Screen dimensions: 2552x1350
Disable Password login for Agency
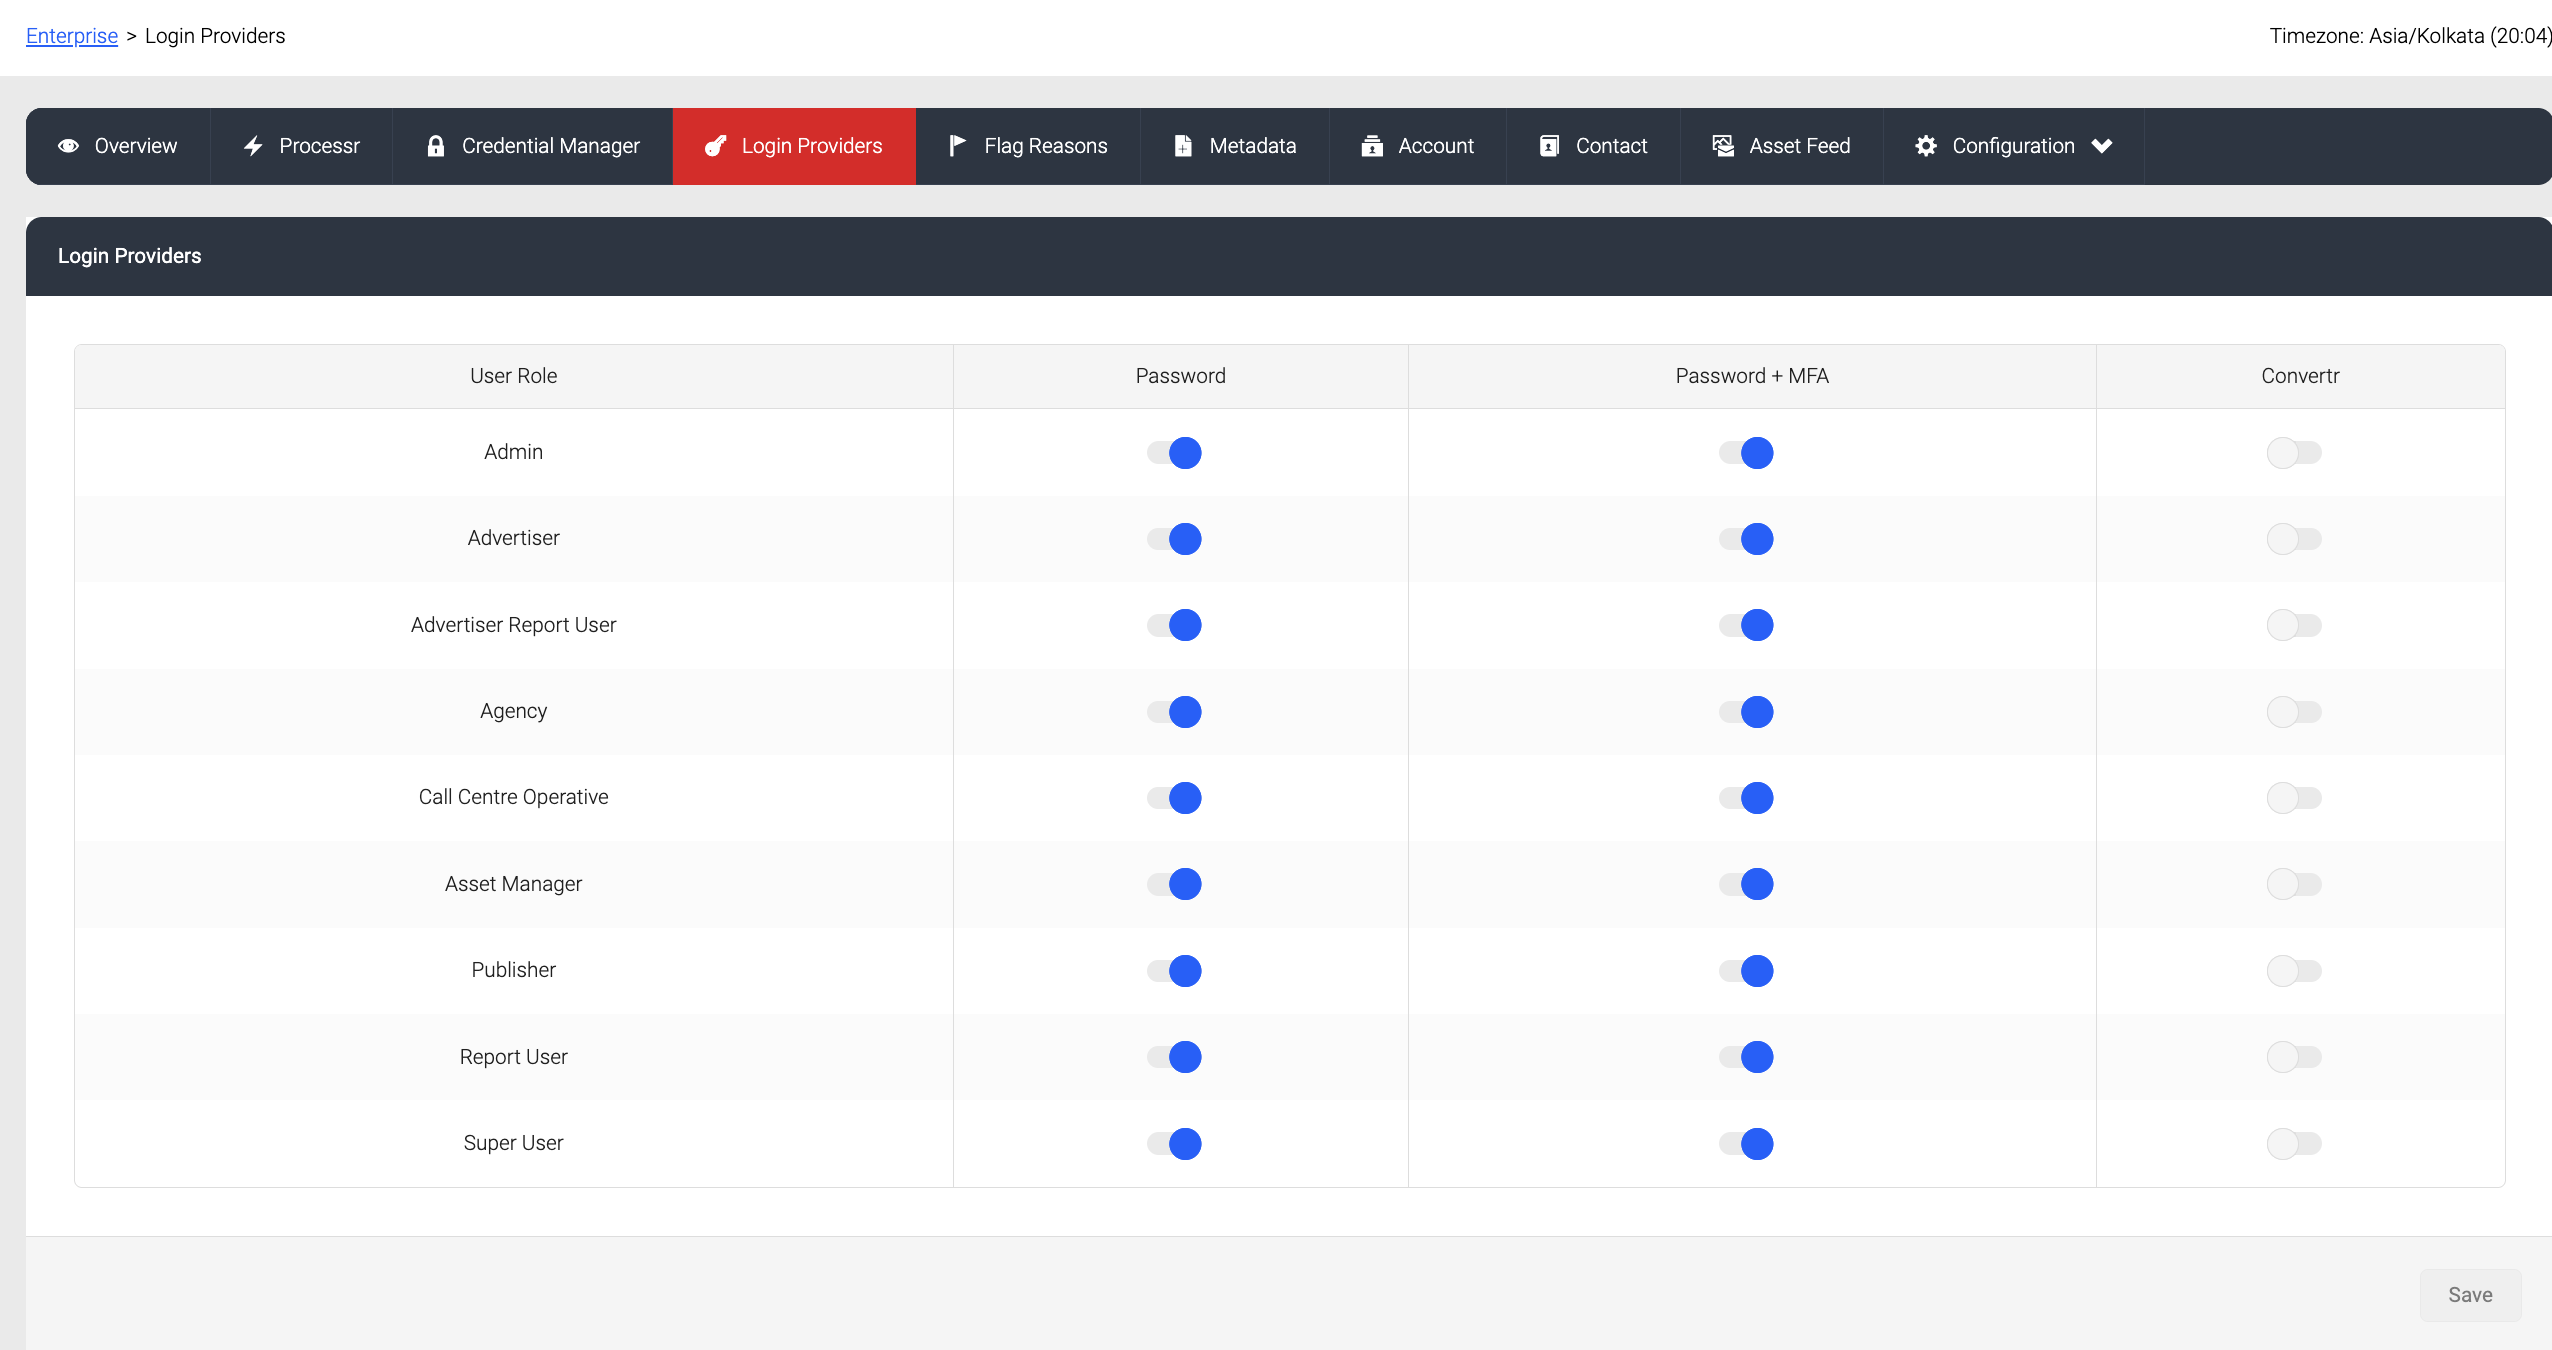pyautogui.click(x=1174, y=712)
